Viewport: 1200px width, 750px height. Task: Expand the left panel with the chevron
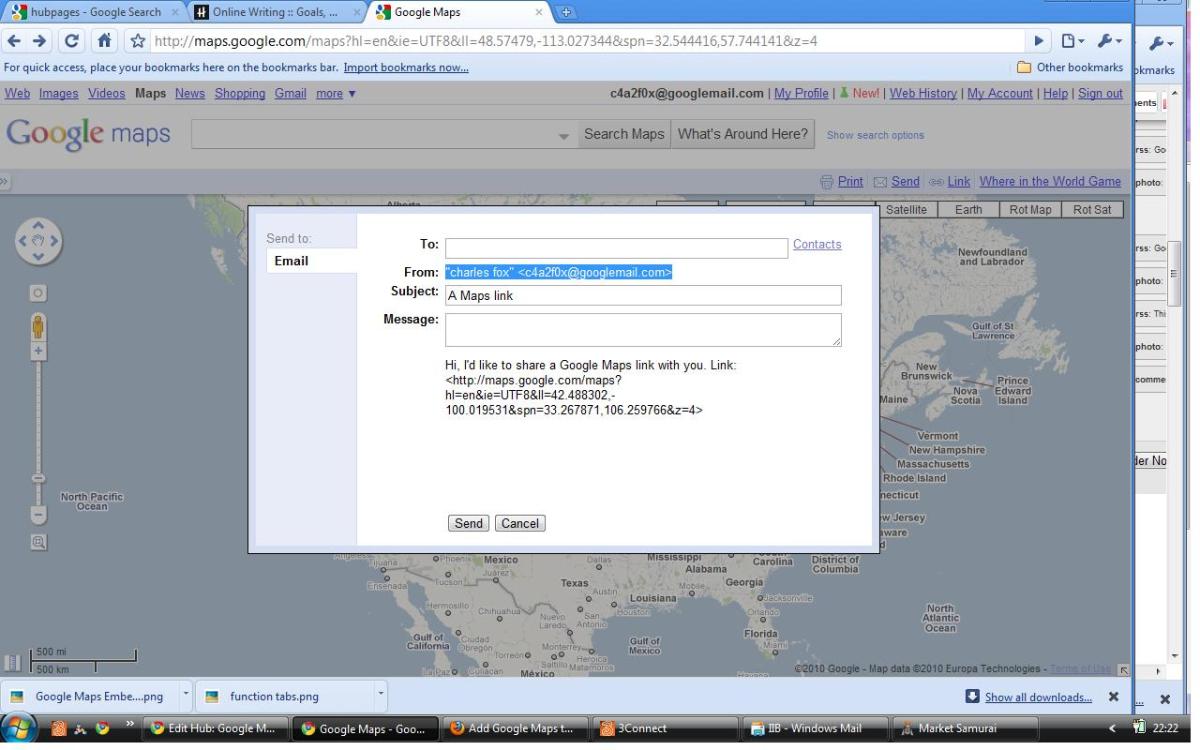(x=4, y=182)
